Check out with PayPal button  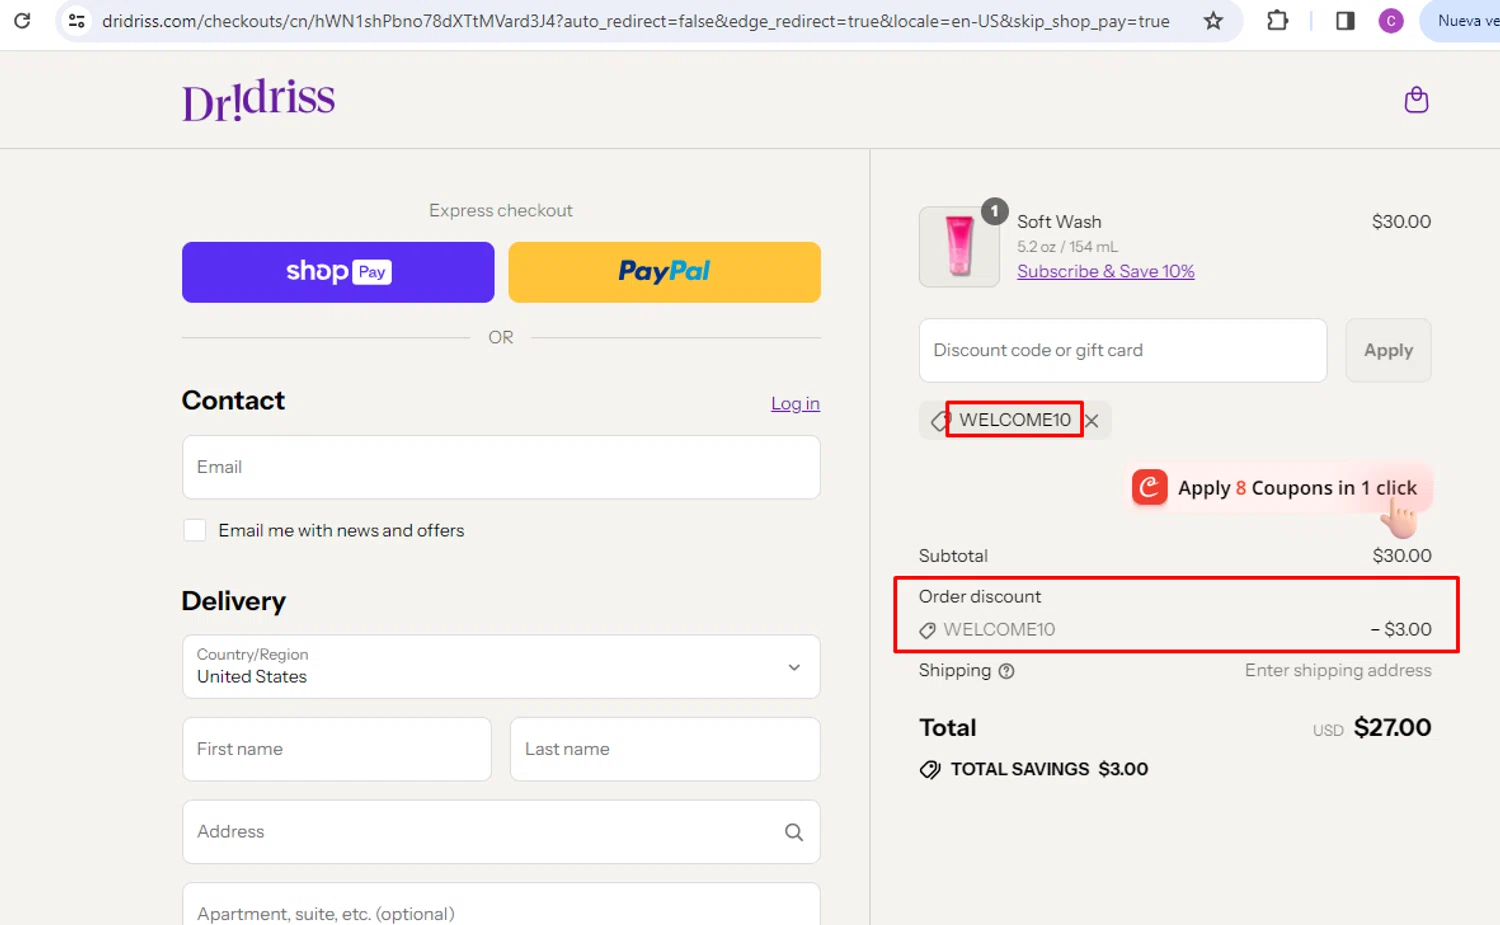click(664, 272)
